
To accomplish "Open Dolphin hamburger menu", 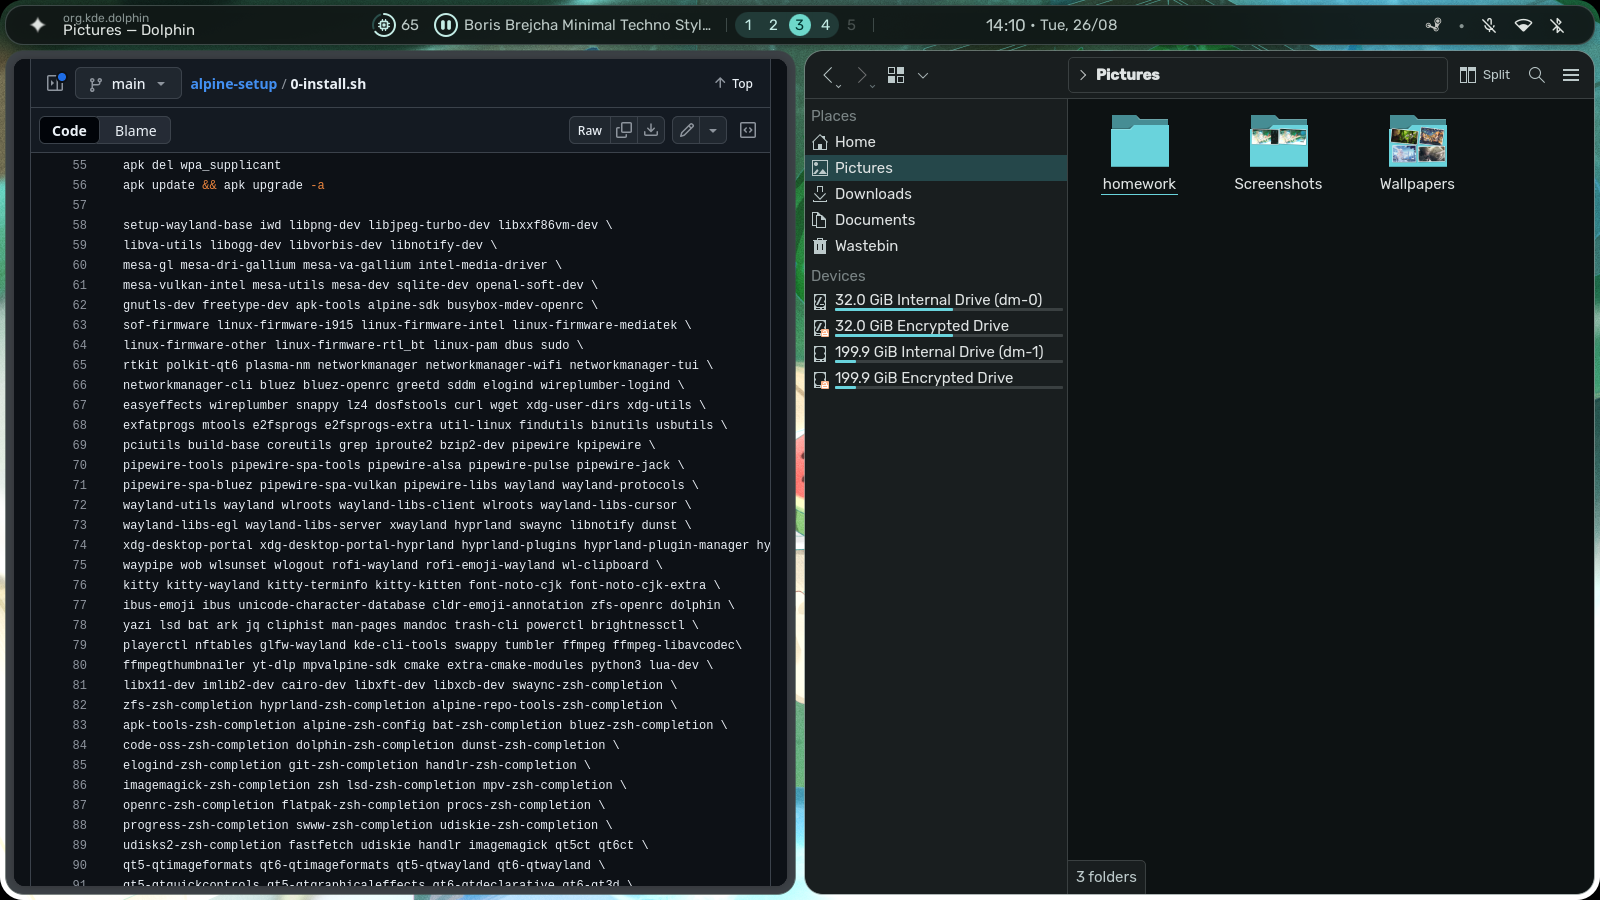I will 1571,75.
